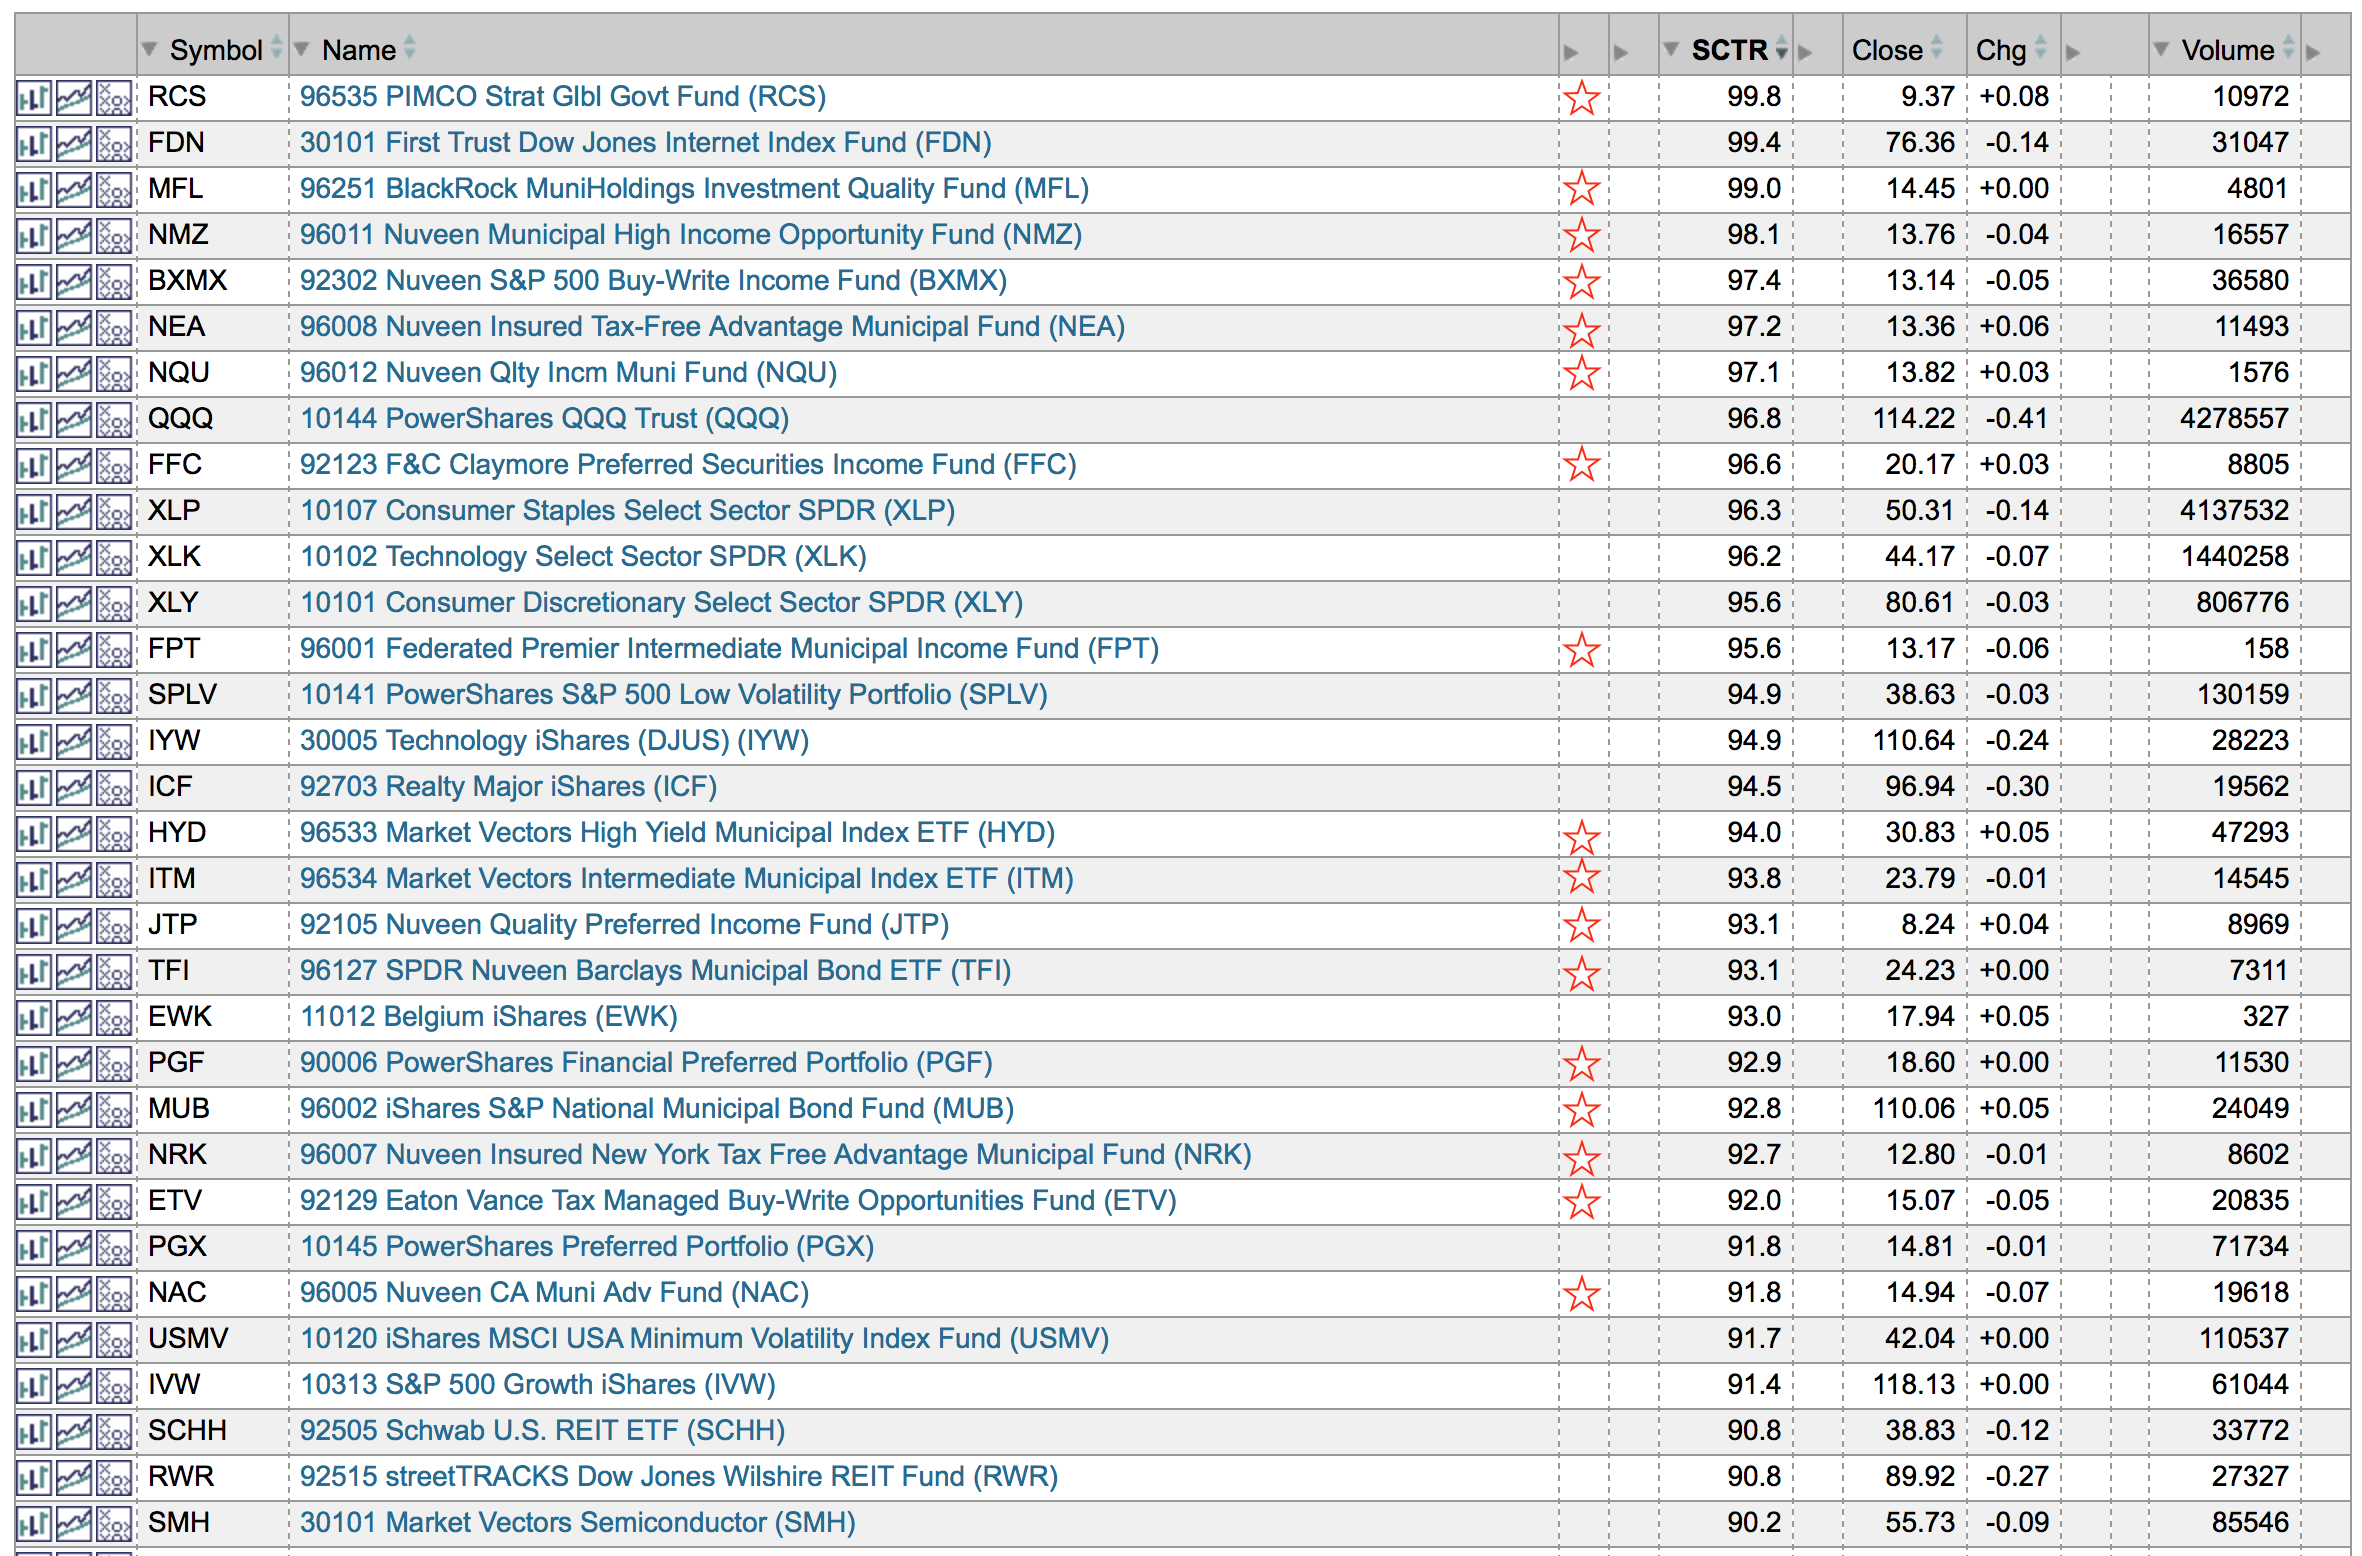Open line chart icon for USMV row

(74, 1340)
